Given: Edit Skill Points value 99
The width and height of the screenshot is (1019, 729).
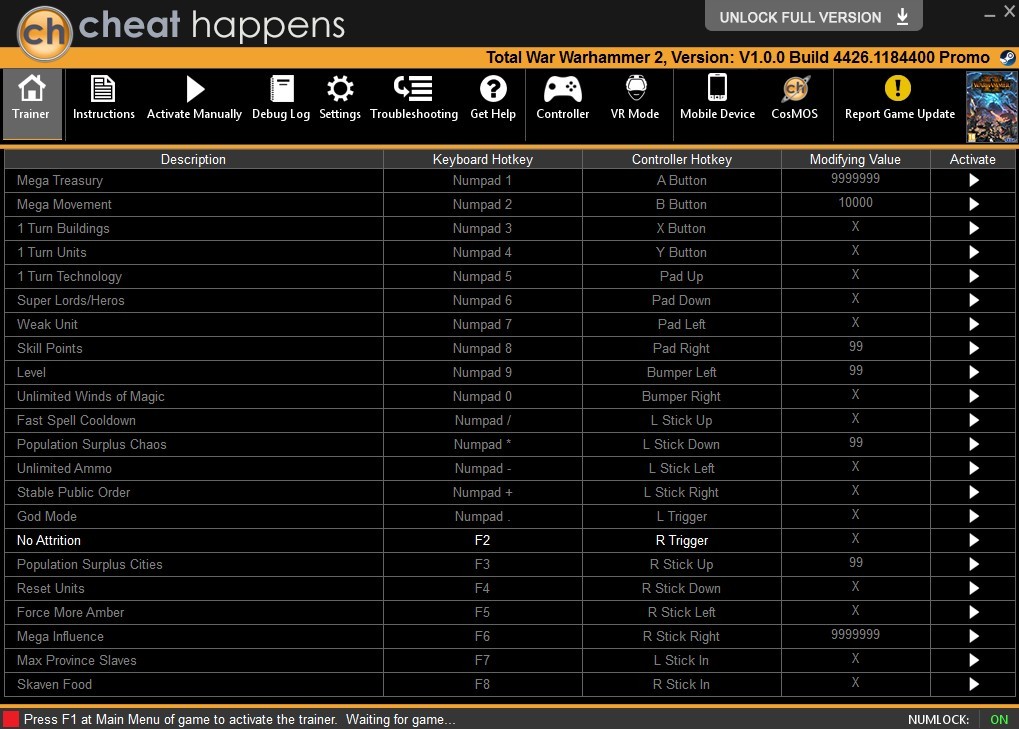Looking at the screenshot, I should pos(855,347).
